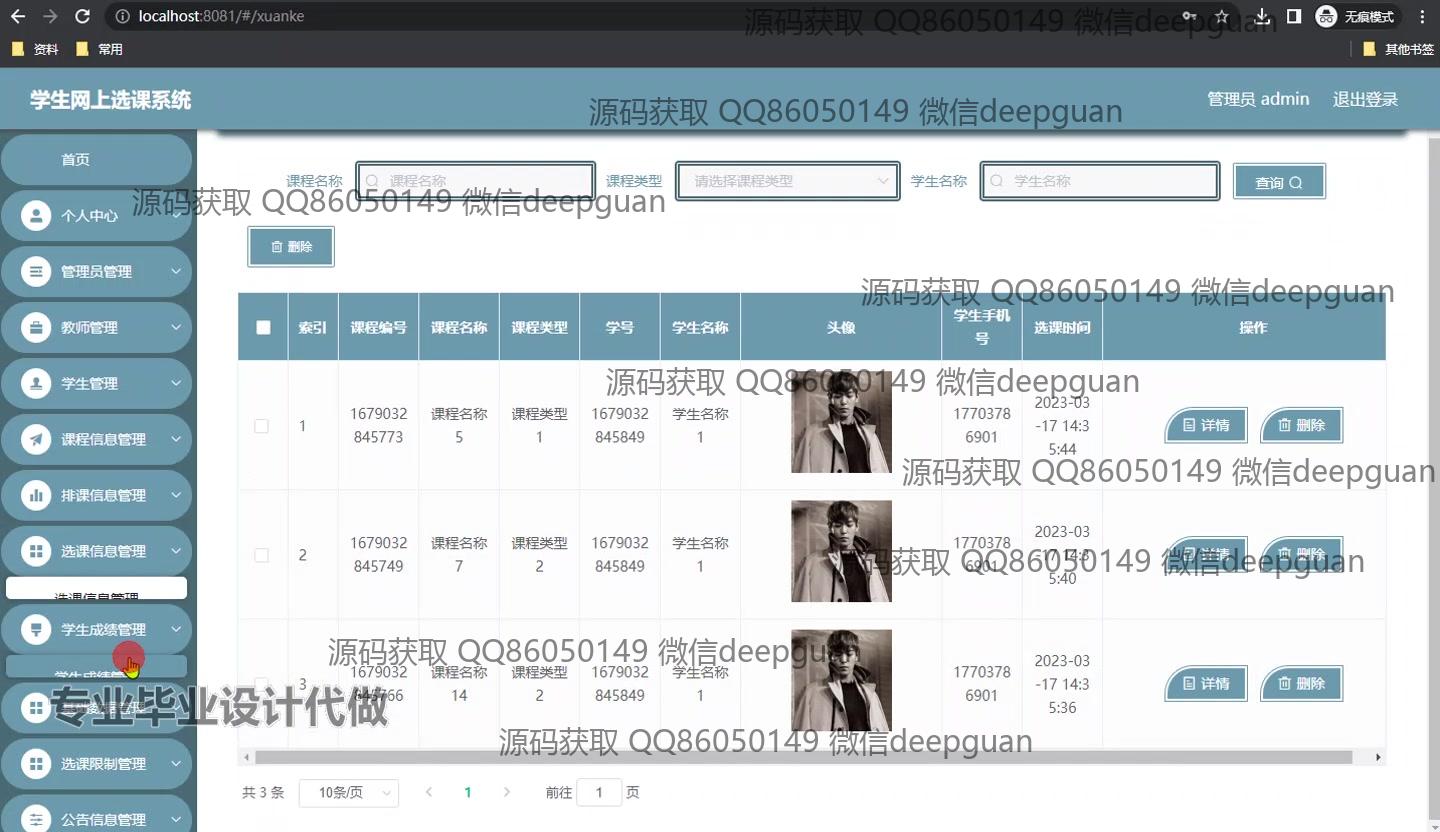Click avatar thumbnail in 课程名称14 row
This screenshot has height=832, width=1440.
[x=841, y=680]
